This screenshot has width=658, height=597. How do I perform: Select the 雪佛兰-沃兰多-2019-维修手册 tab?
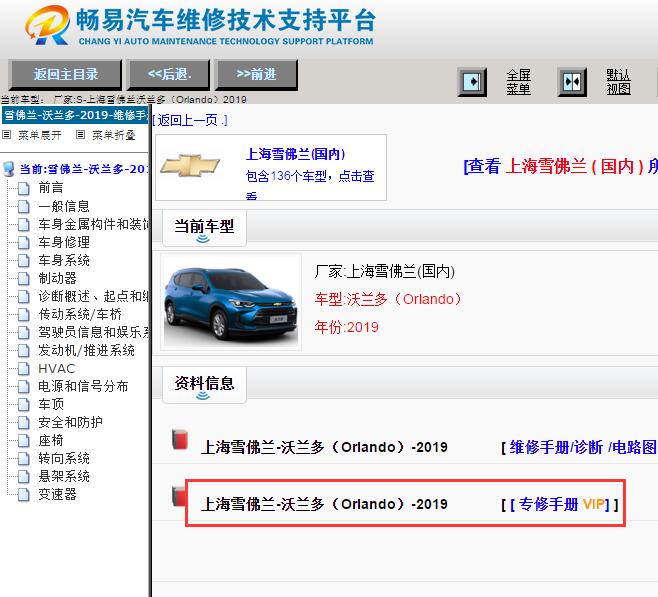click(75, 115)
